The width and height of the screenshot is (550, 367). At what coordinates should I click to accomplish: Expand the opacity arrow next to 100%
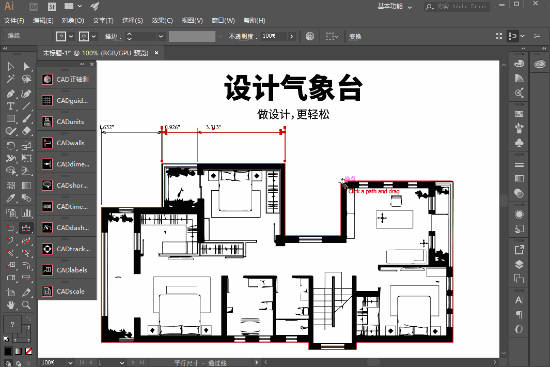(x=292, y=36)
